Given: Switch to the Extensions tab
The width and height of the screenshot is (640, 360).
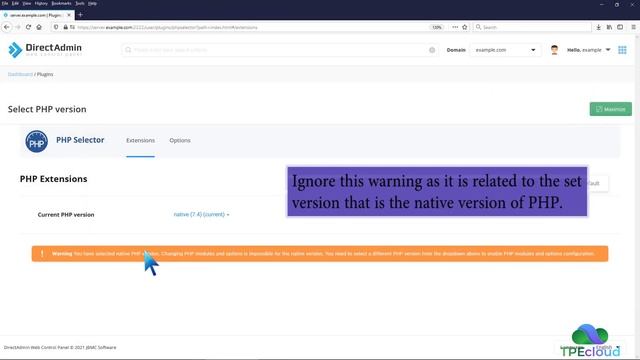Looking at the screenshot, I should tap(140, 140).
